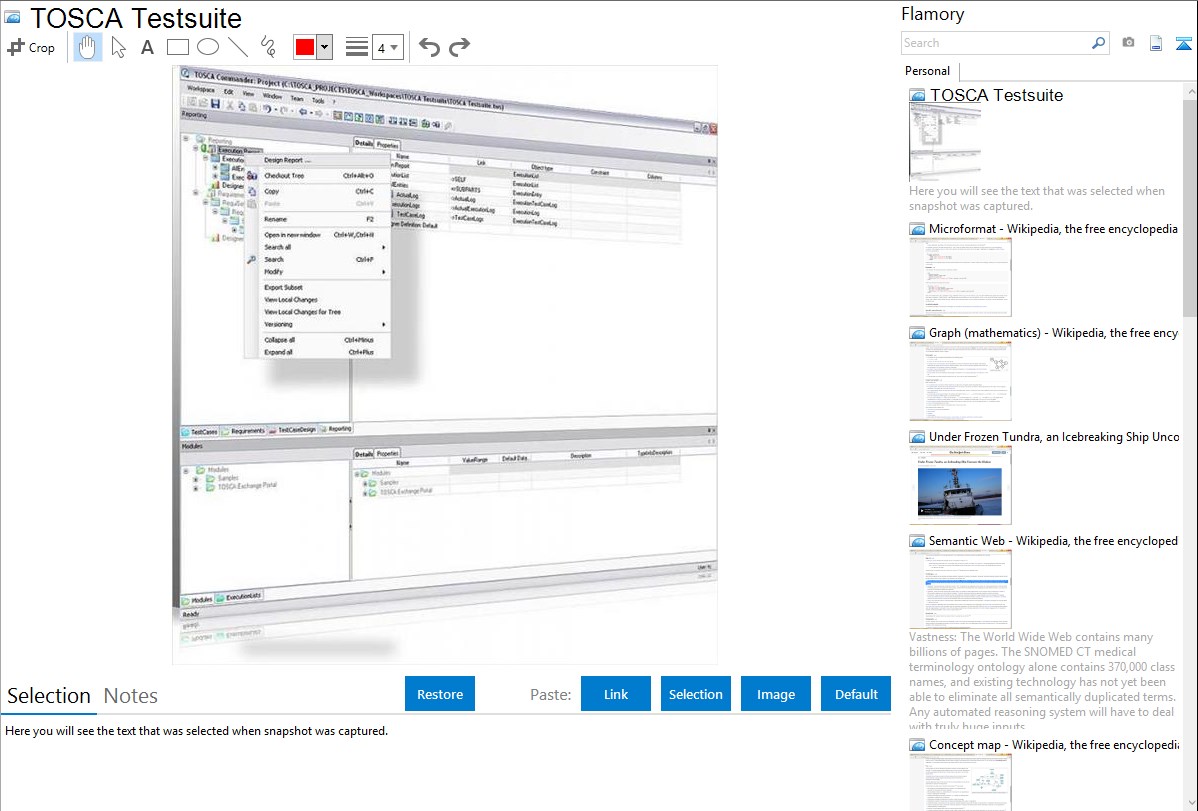Click the document page icon

pyautogui.click(x=1156, y=43)
